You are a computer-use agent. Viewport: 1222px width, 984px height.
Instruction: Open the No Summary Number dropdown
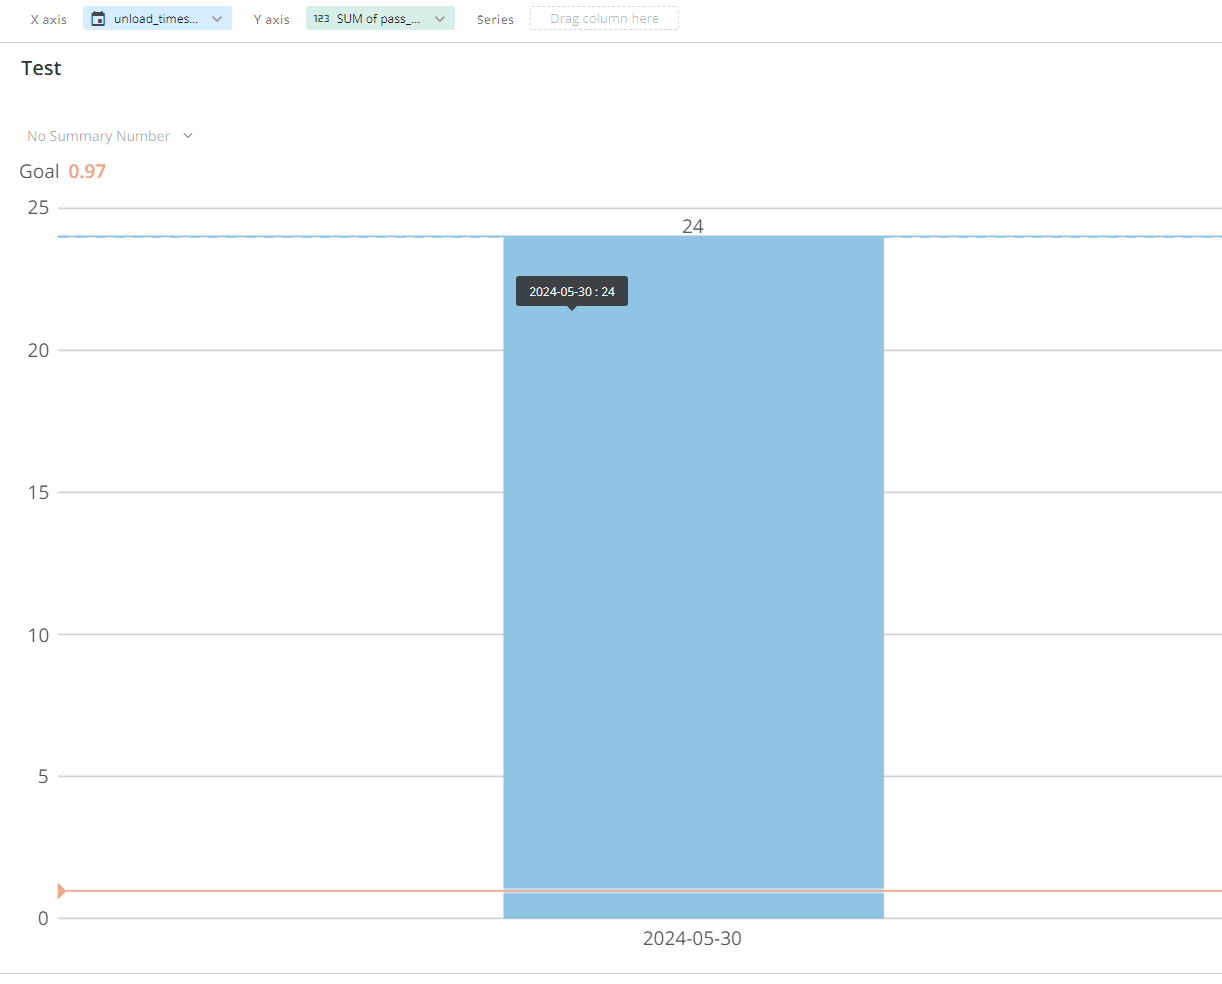(110, 136)
